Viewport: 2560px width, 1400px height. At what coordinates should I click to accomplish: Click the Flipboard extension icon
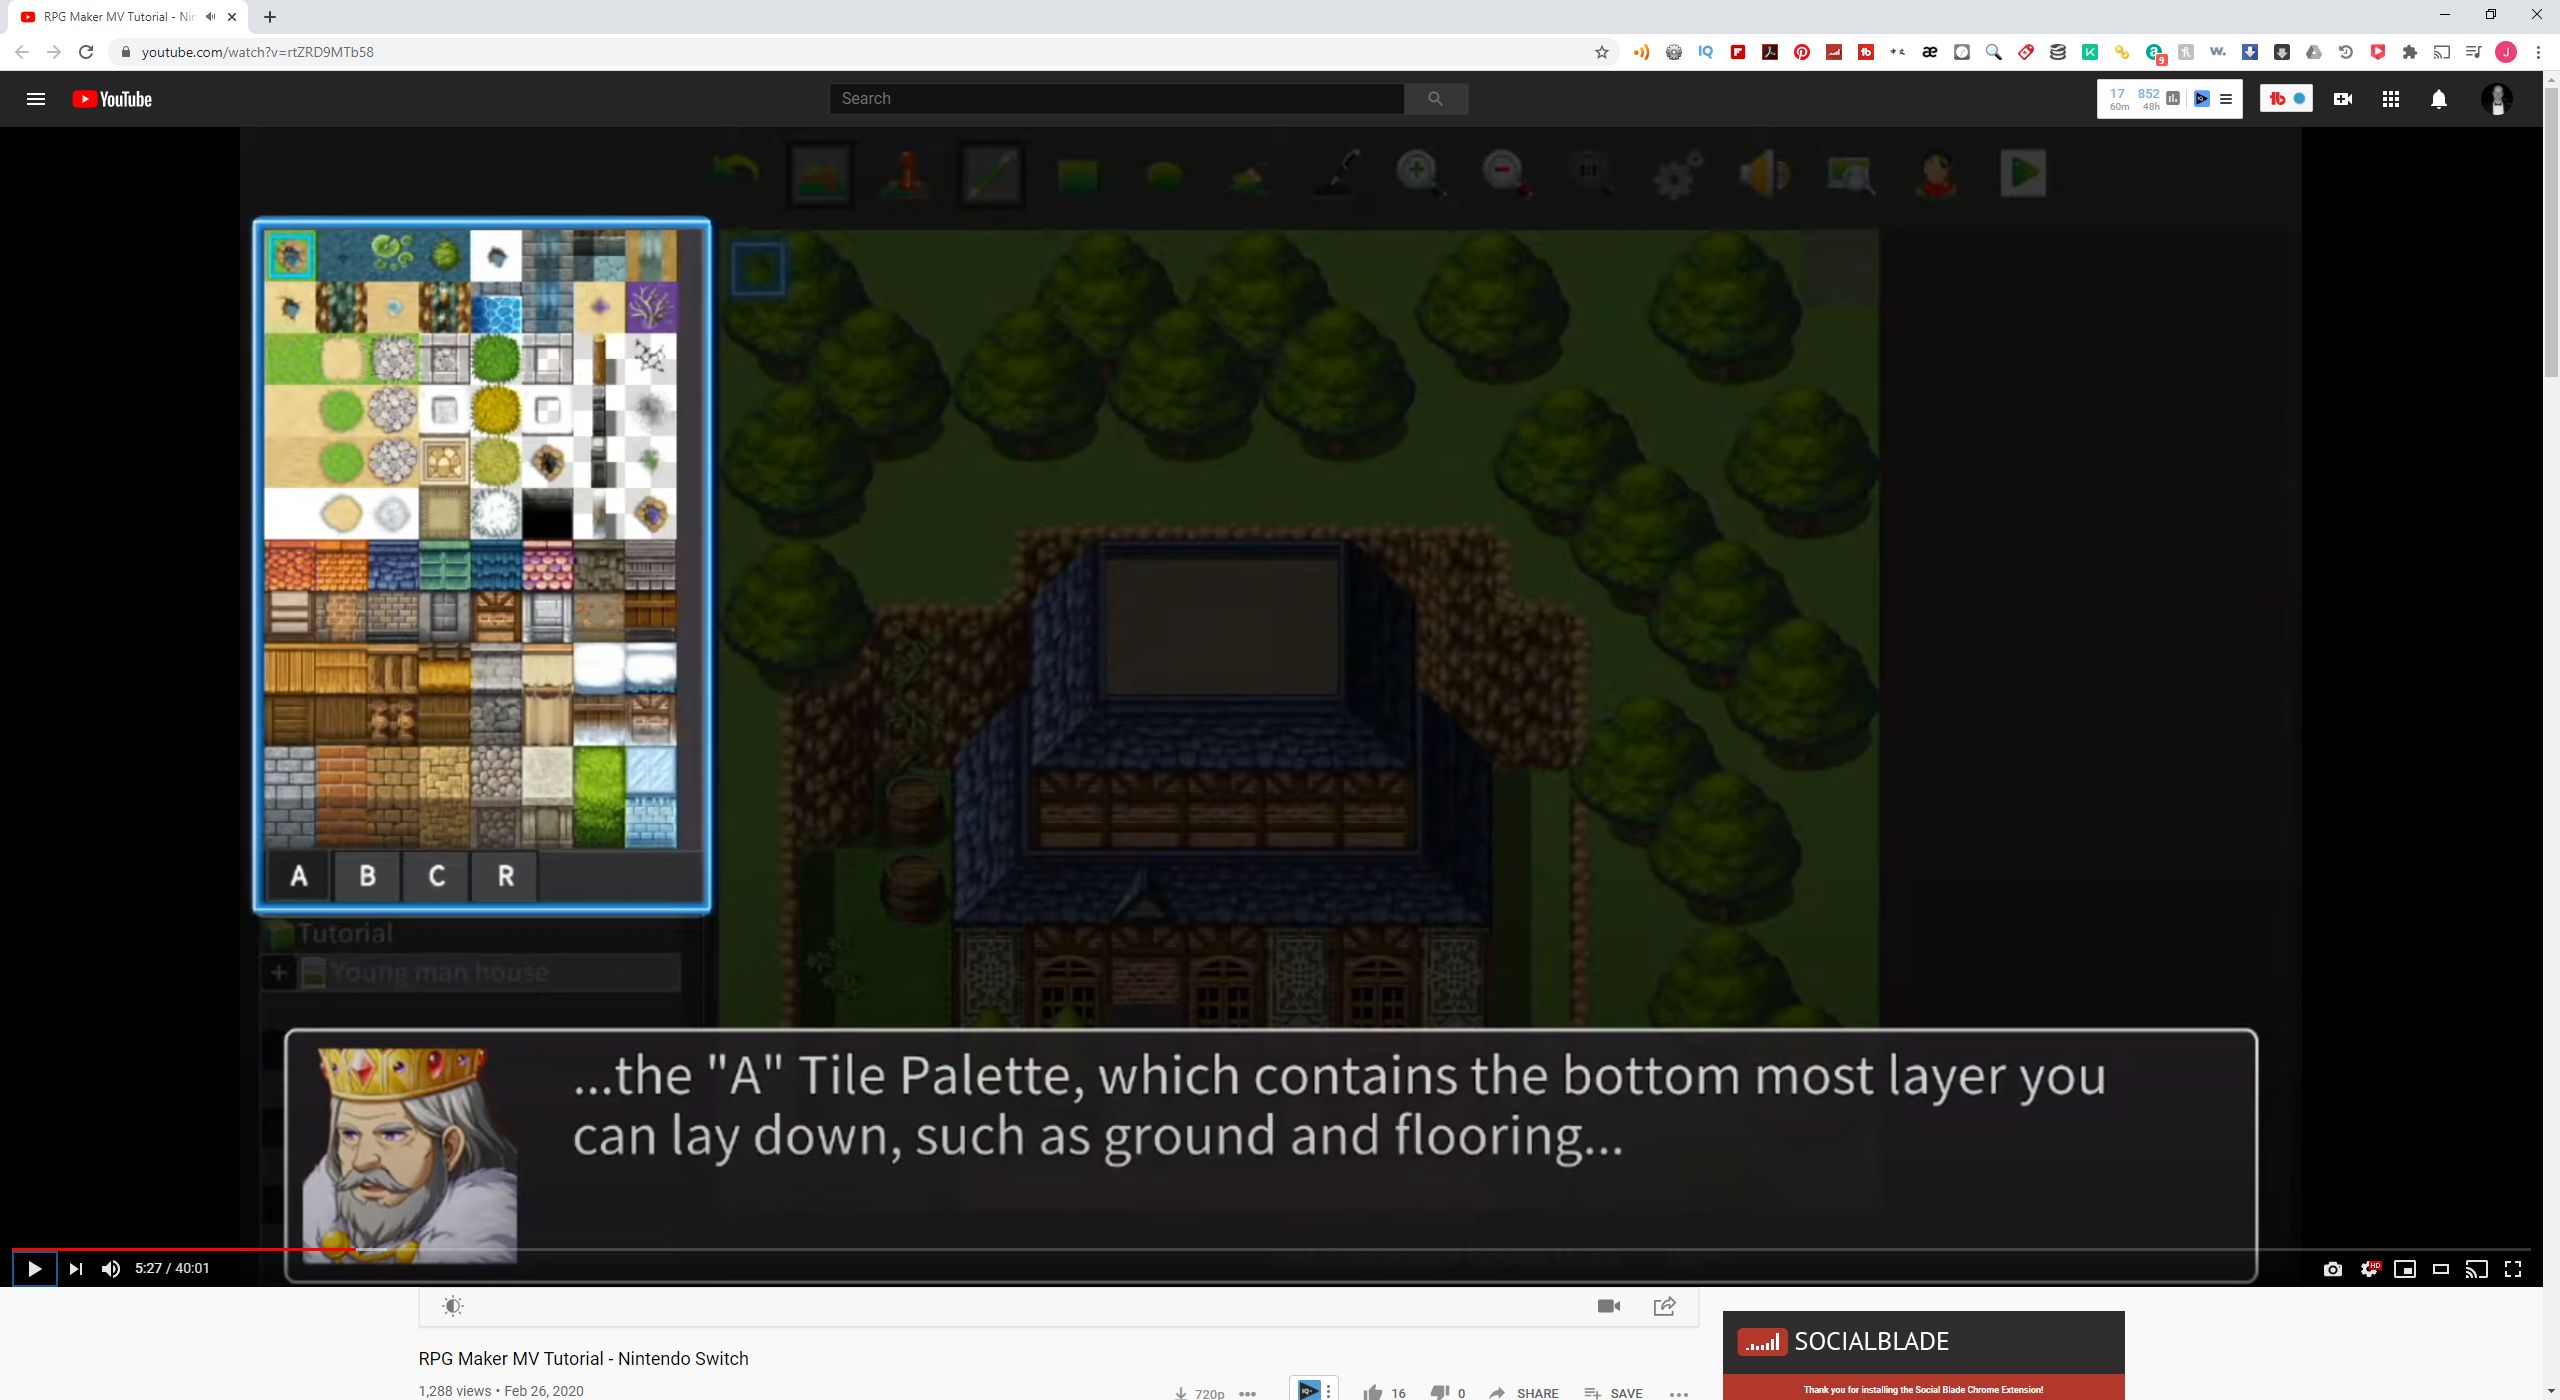point(1738,52)
